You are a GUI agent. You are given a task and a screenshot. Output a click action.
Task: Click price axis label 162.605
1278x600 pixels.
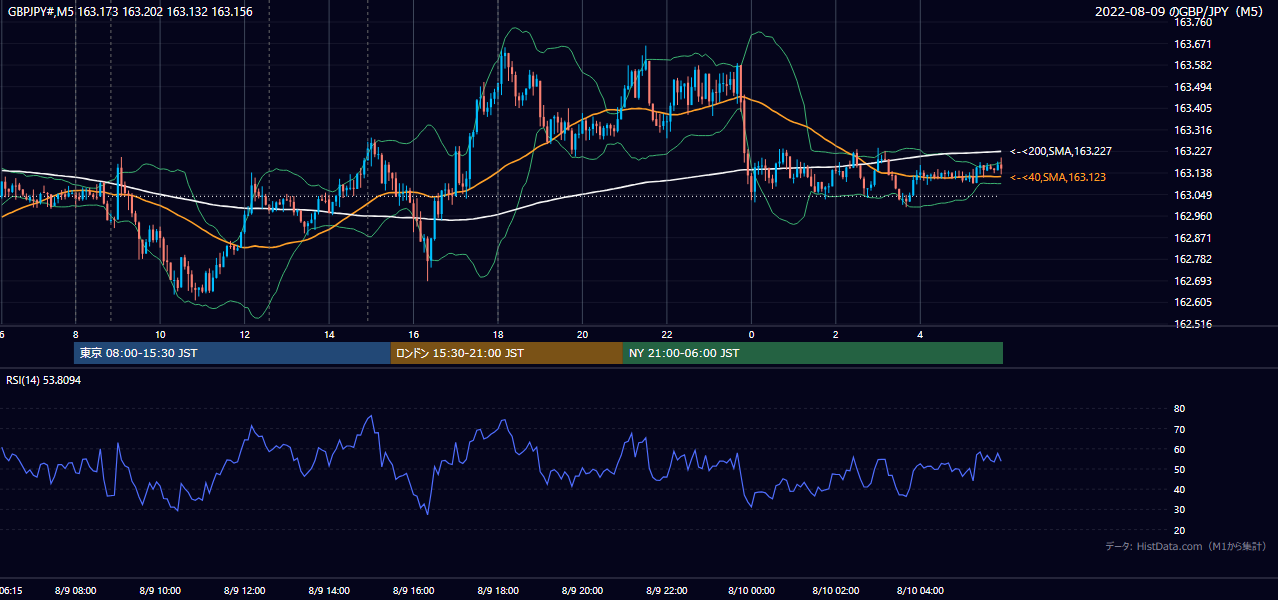(1192, 302)
